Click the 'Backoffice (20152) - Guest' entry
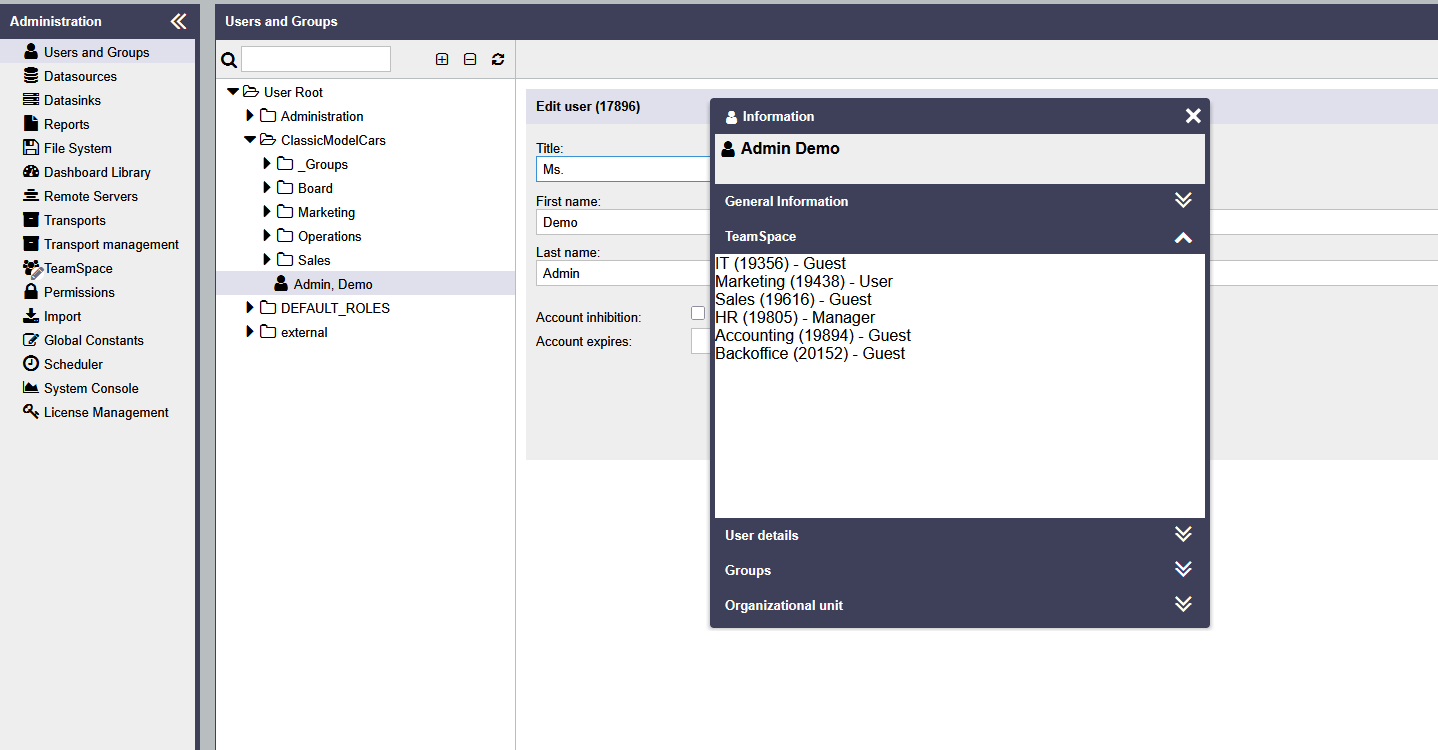Screen dimensions: 1438x750 810,353
